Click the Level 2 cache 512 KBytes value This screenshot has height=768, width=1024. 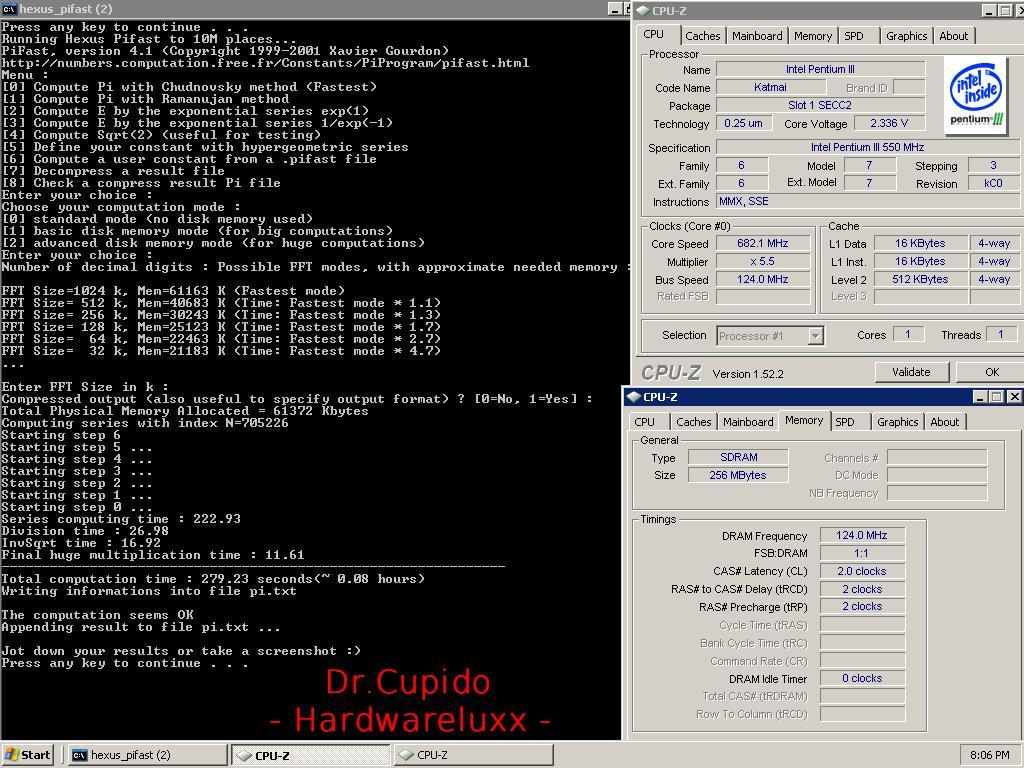point(920,279)
